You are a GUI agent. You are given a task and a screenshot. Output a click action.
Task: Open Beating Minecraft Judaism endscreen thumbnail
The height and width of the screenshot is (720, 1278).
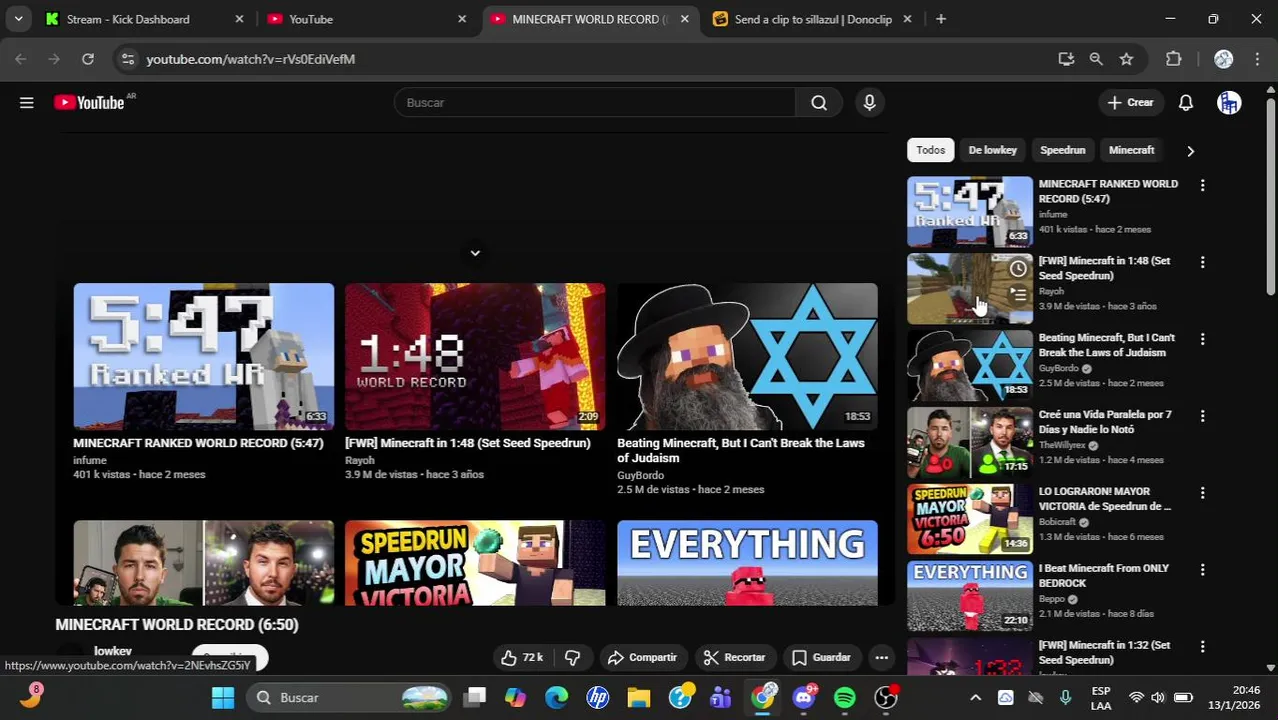747,357
